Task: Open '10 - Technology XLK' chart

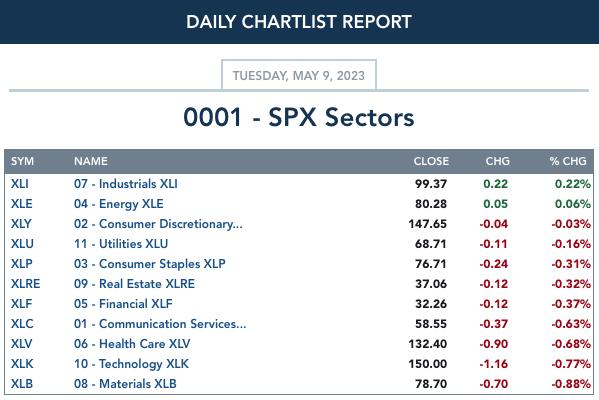Action: pos(131,364)
